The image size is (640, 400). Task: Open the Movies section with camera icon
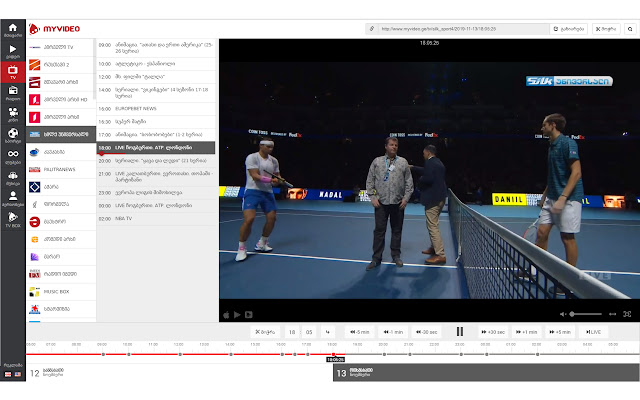(x=13, y=115)
